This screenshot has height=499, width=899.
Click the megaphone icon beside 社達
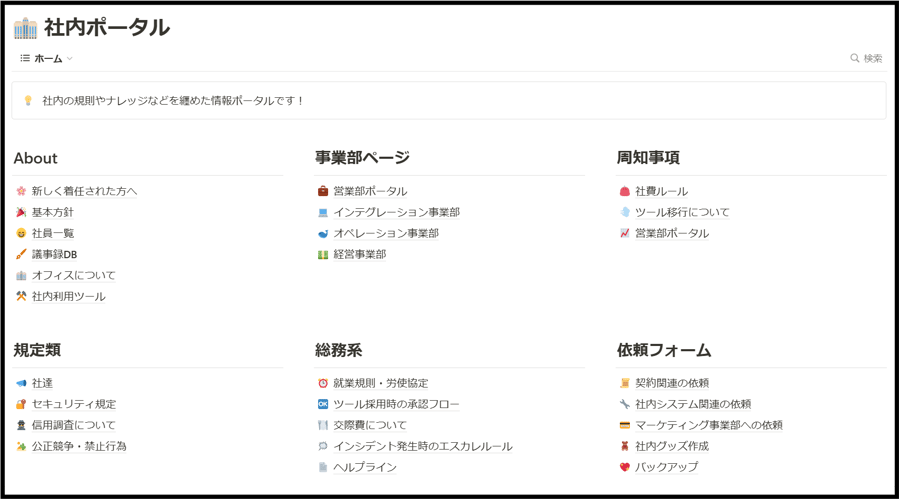[x=21, y=383]
